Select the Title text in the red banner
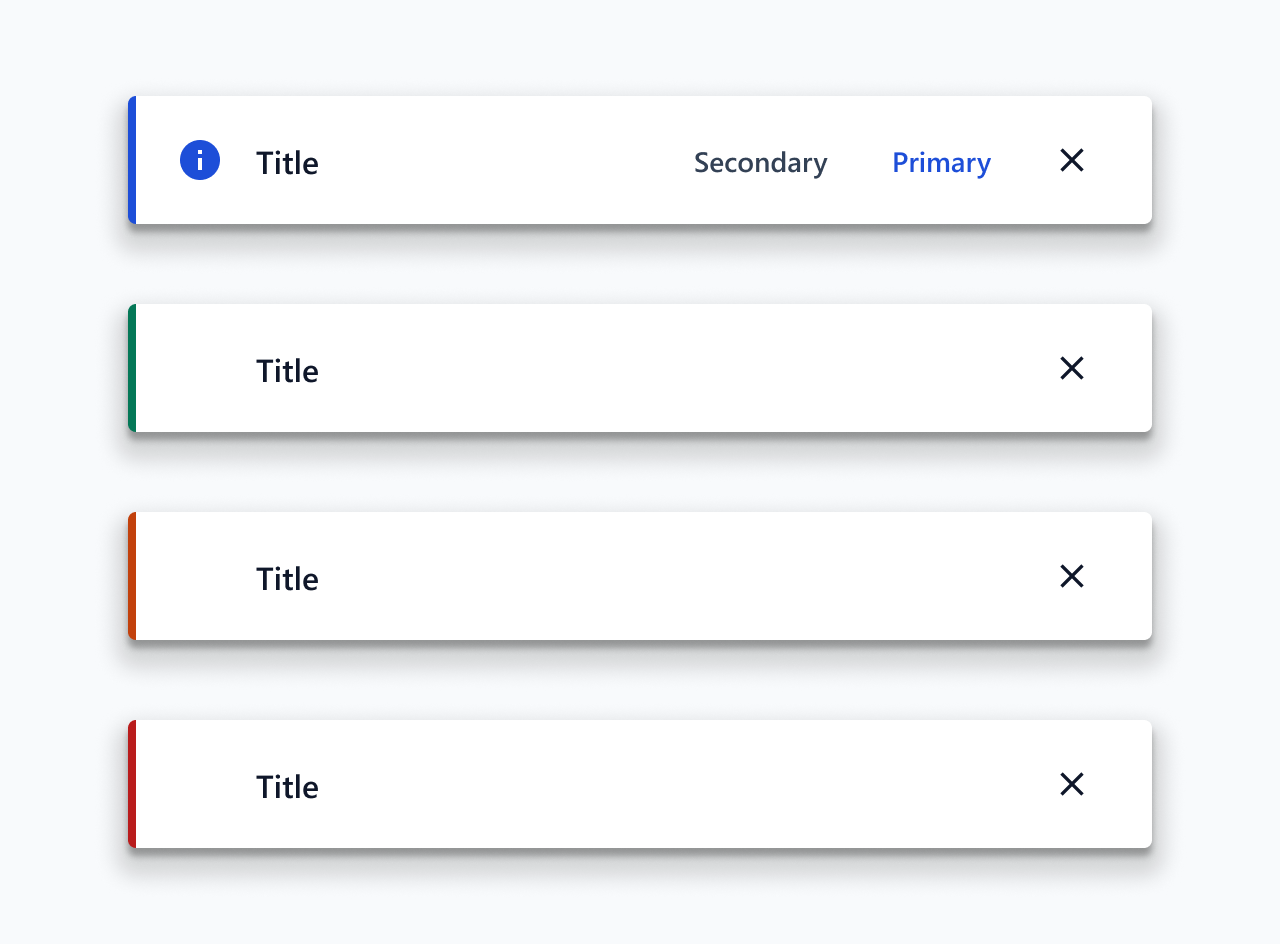The image size is (1280, 944). point(287,787)
